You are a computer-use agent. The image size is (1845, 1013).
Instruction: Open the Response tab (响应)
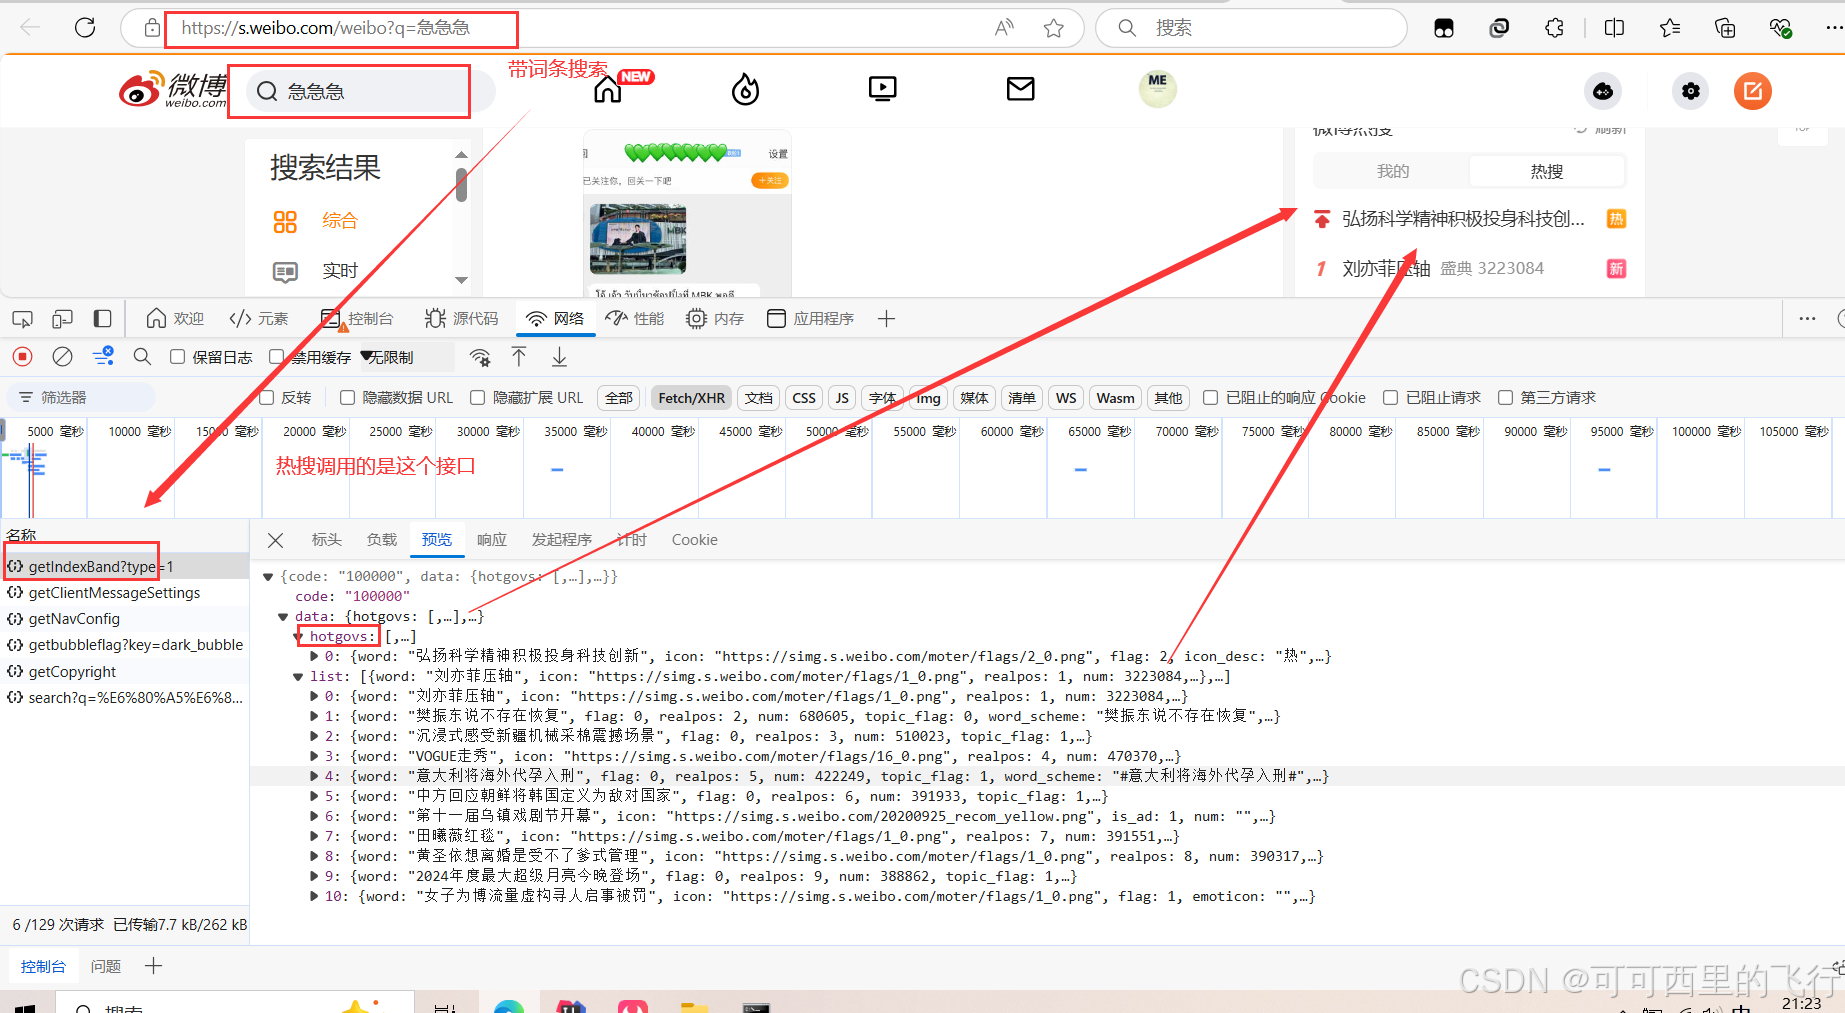tap(491, 540)
